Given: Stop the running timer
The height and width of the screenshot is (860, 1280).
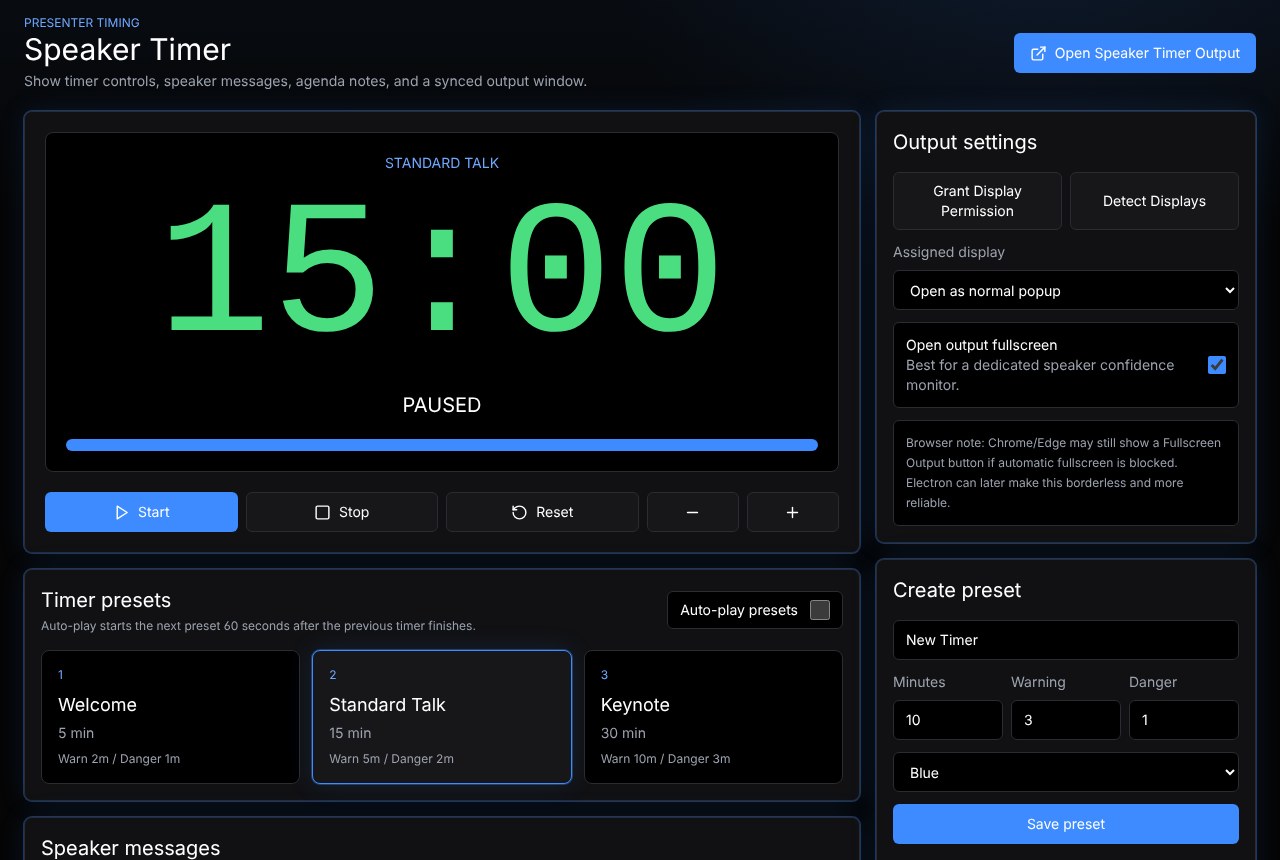Looking at the screenshot, I should coord(342,512).
